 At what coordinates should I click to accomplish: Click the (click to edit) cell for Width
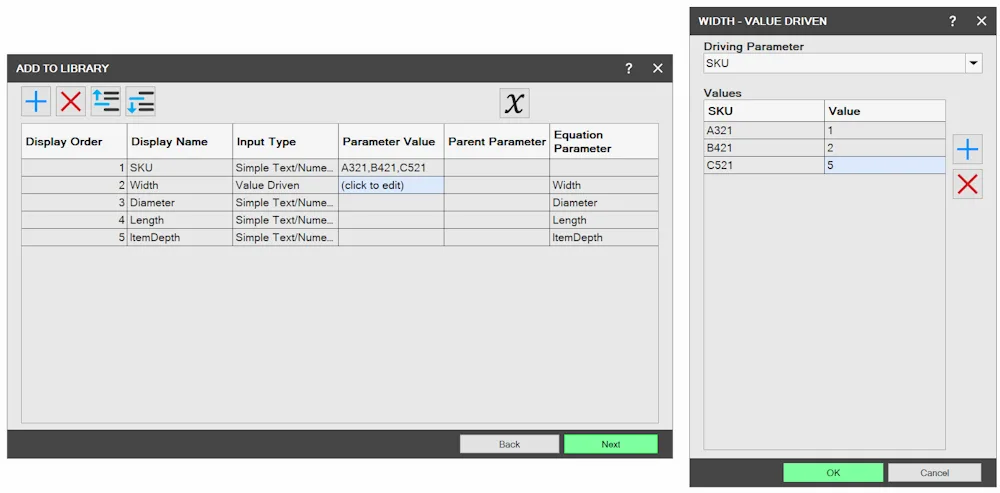point(391,185)
